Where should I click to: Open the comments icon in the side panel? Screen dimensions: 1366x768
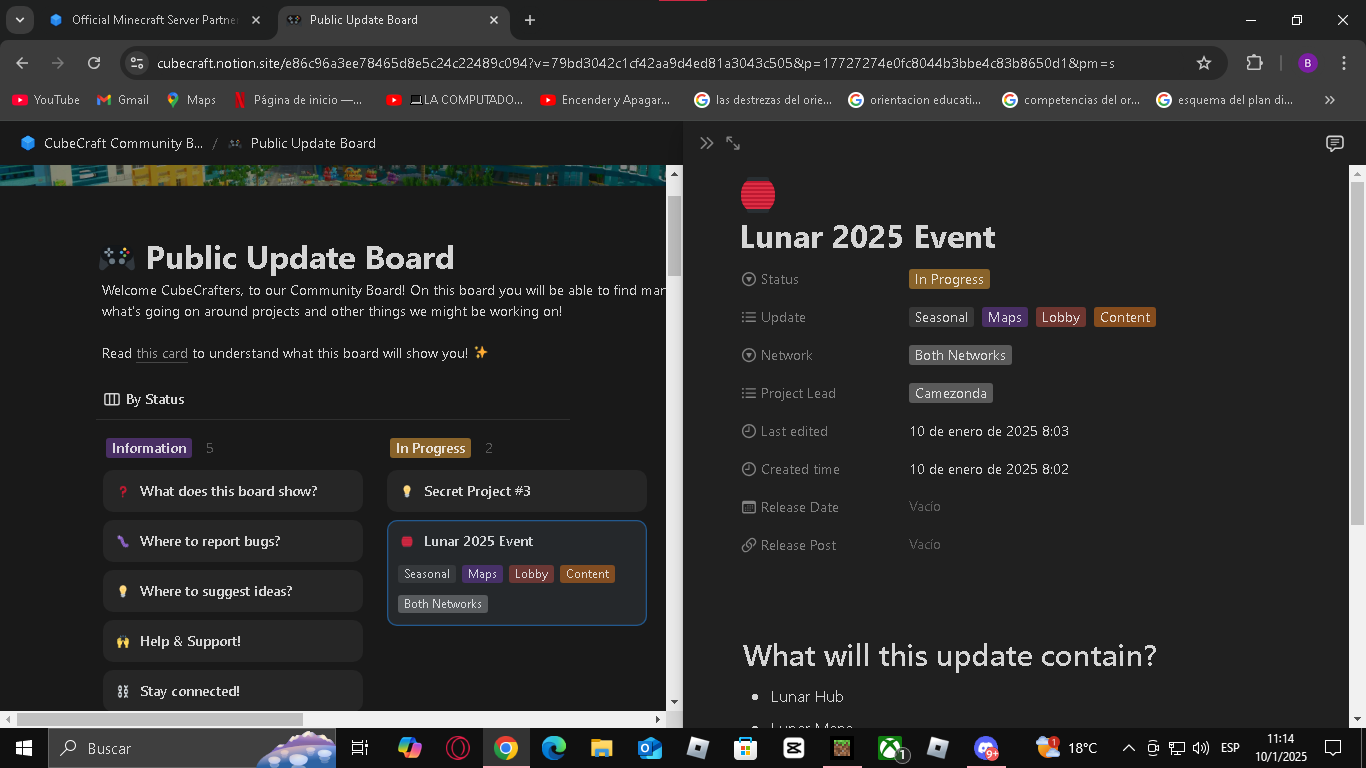(1334, 143)
